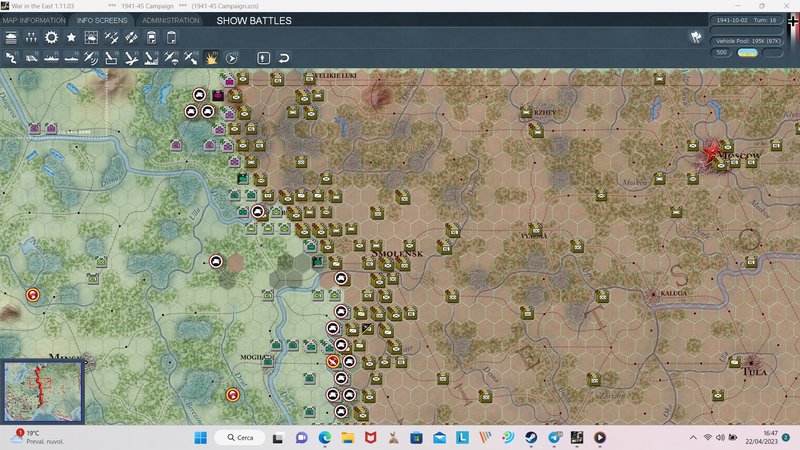
Task: Click the Kaluga city label
Action: click(673, 293)
